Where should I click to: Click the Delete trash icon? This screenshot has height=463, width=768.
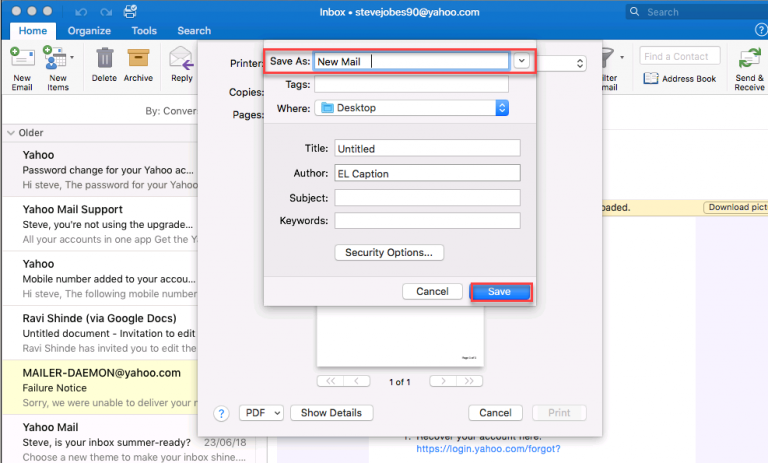point(104,58)
